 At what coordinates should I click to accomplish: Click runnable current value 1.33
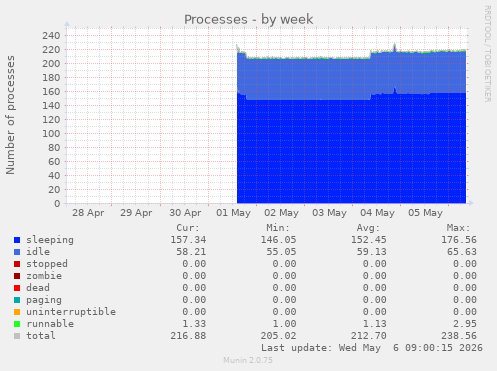pos(194,324)
